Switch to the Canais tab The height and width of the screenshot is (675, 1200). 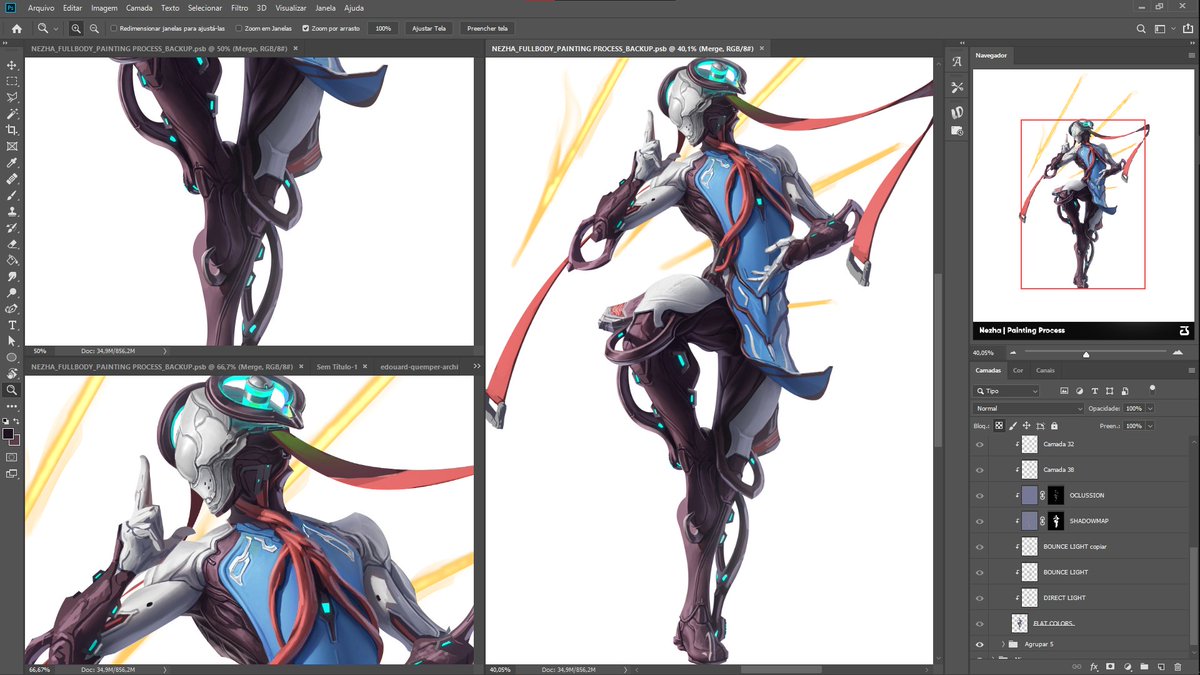coord(1045,370)
